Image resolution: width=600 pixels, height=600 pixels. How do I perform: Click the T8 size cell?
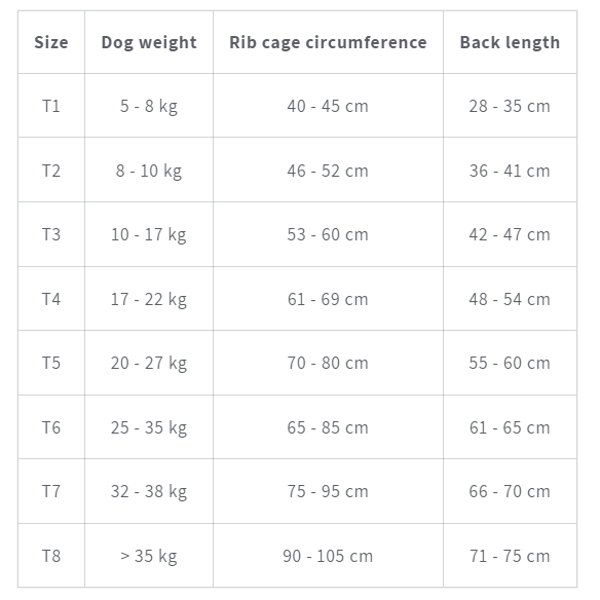51,556
